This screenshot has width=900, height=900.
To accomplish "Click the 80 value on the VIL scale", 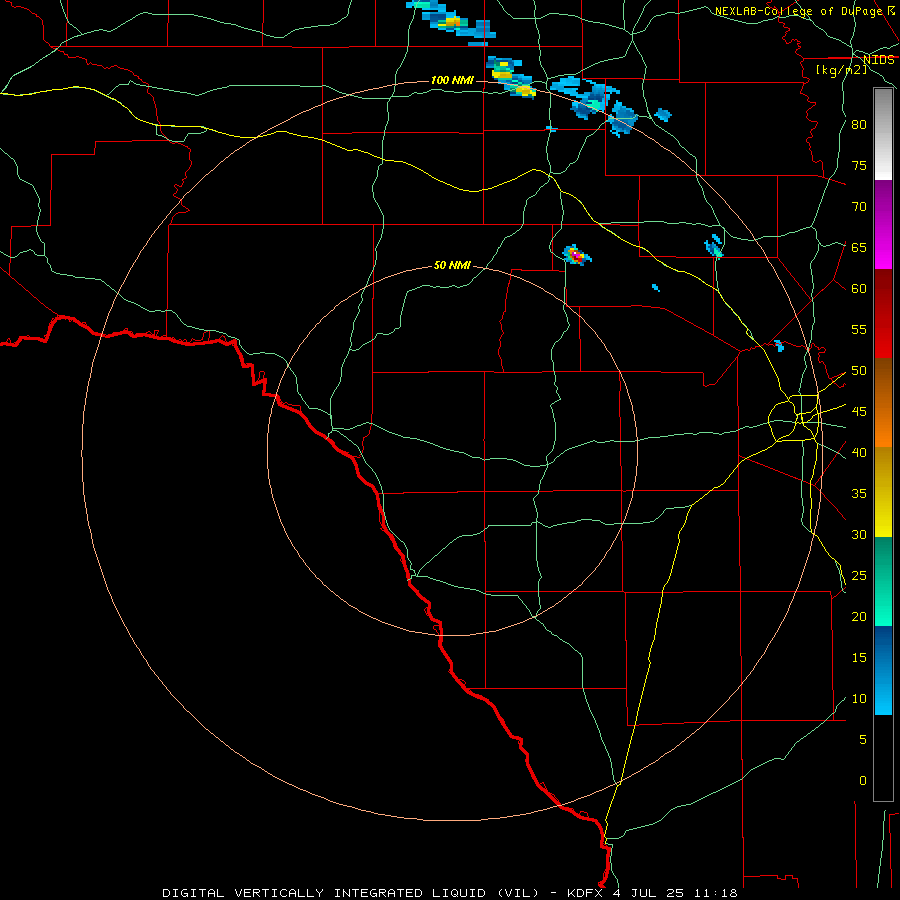I will (859, 125).
